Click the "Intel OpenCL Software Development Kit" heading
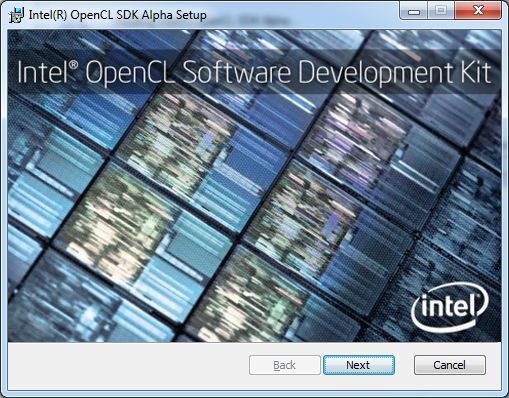 [x=254, y=72]
